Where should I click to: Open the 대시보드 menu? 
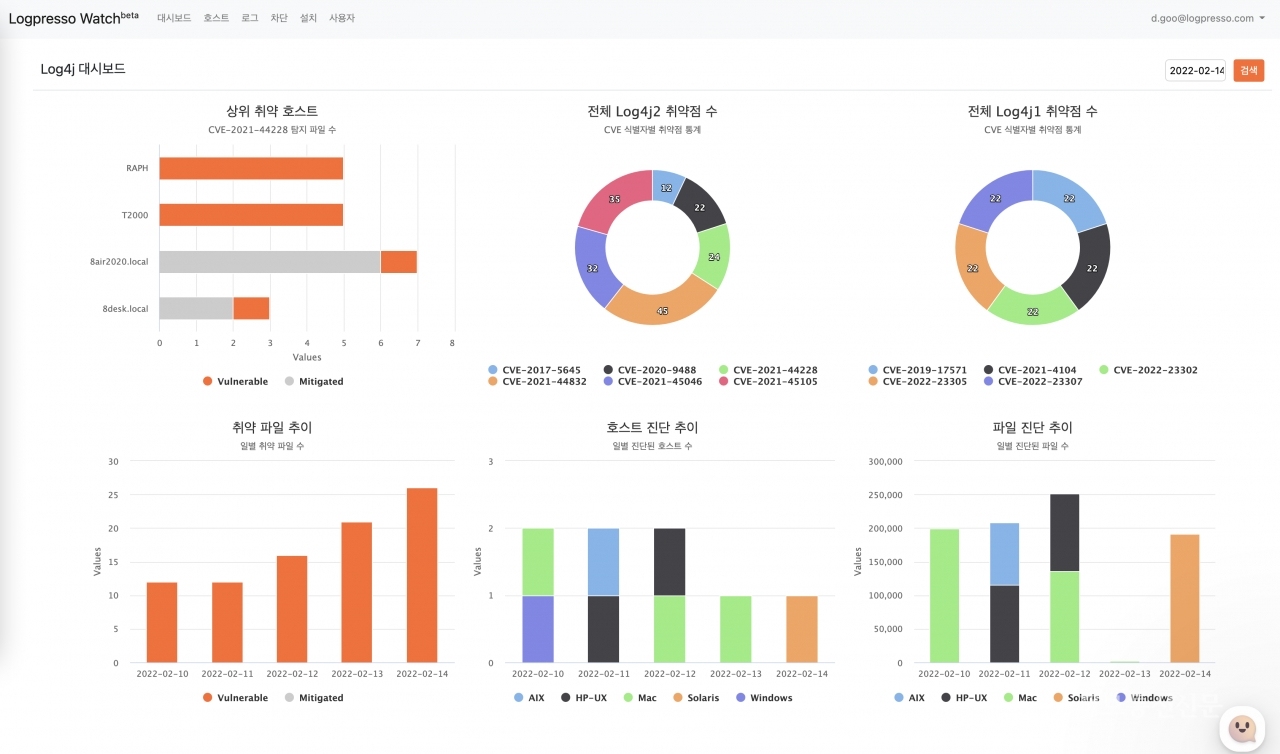174,18
